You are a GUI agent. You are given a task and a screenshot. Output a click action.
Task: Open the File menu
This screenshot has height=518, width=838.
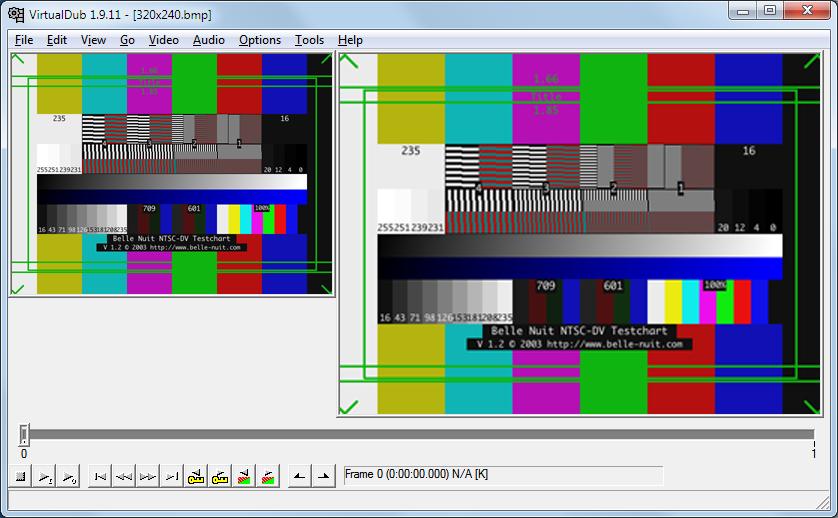pyautogui.click(x=24, y=40)
